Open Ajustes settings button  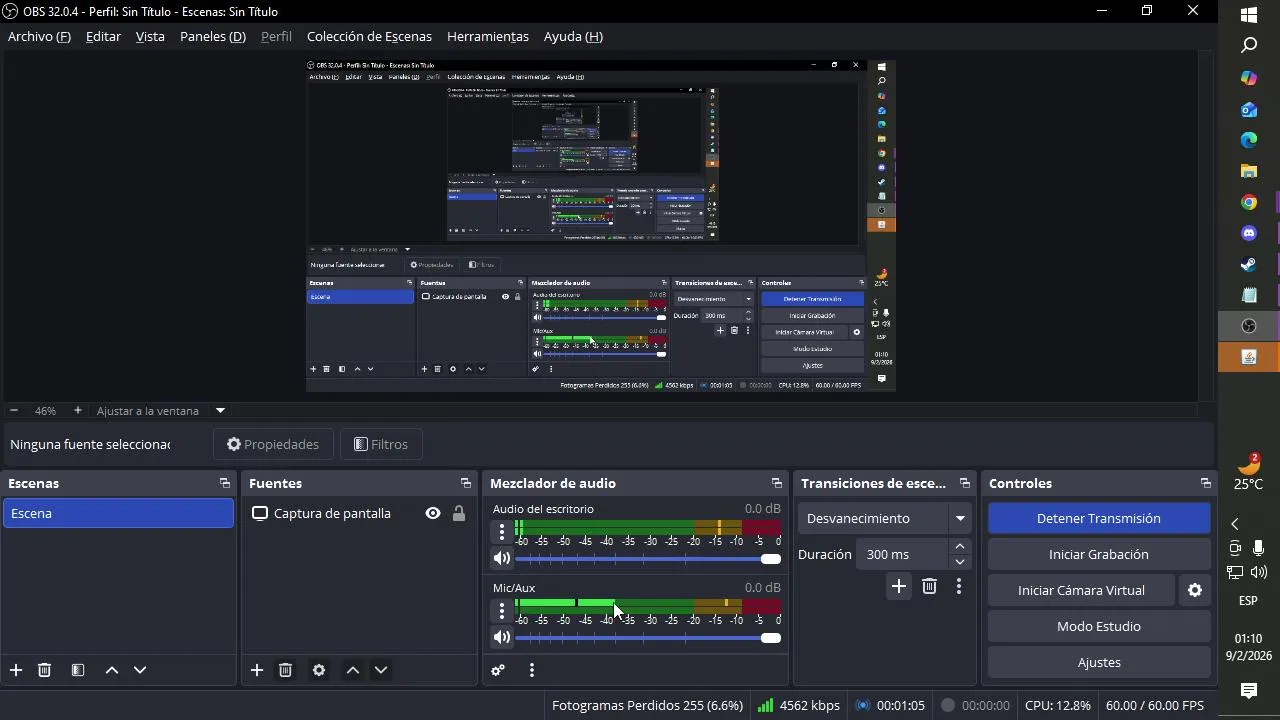[x=1099, y=662]
